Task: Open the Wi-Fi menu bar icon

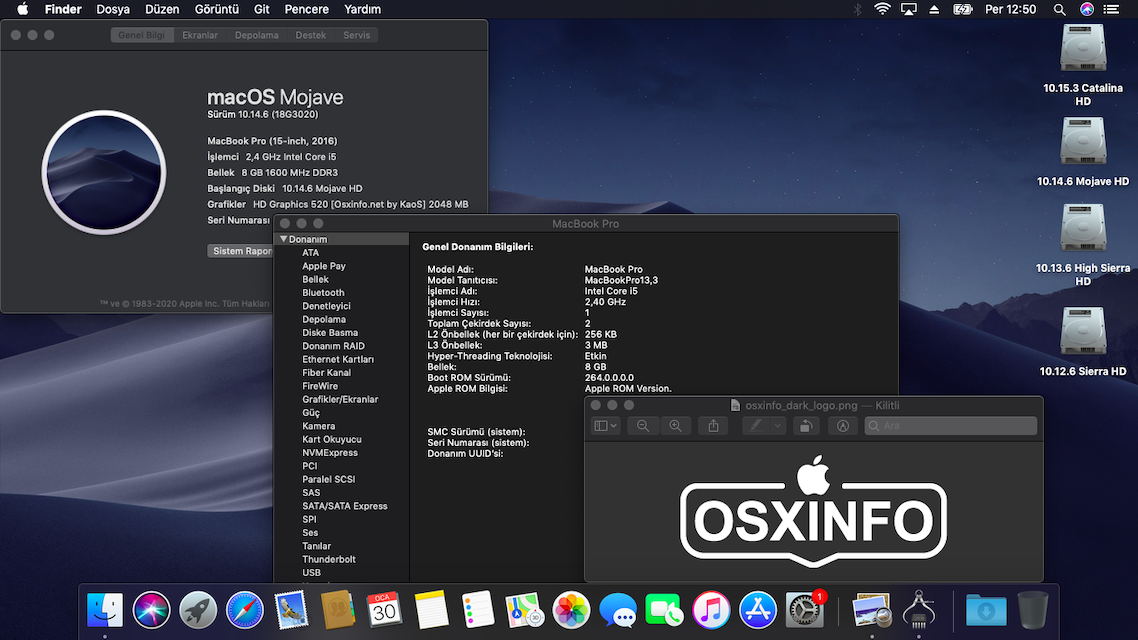Action: (x=882, y=9)
